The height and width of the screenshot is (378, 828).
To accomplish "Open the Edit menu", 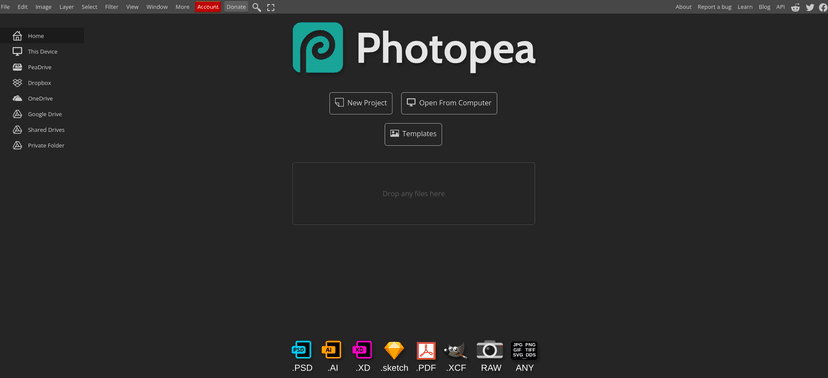I will (x=22, y=7).
